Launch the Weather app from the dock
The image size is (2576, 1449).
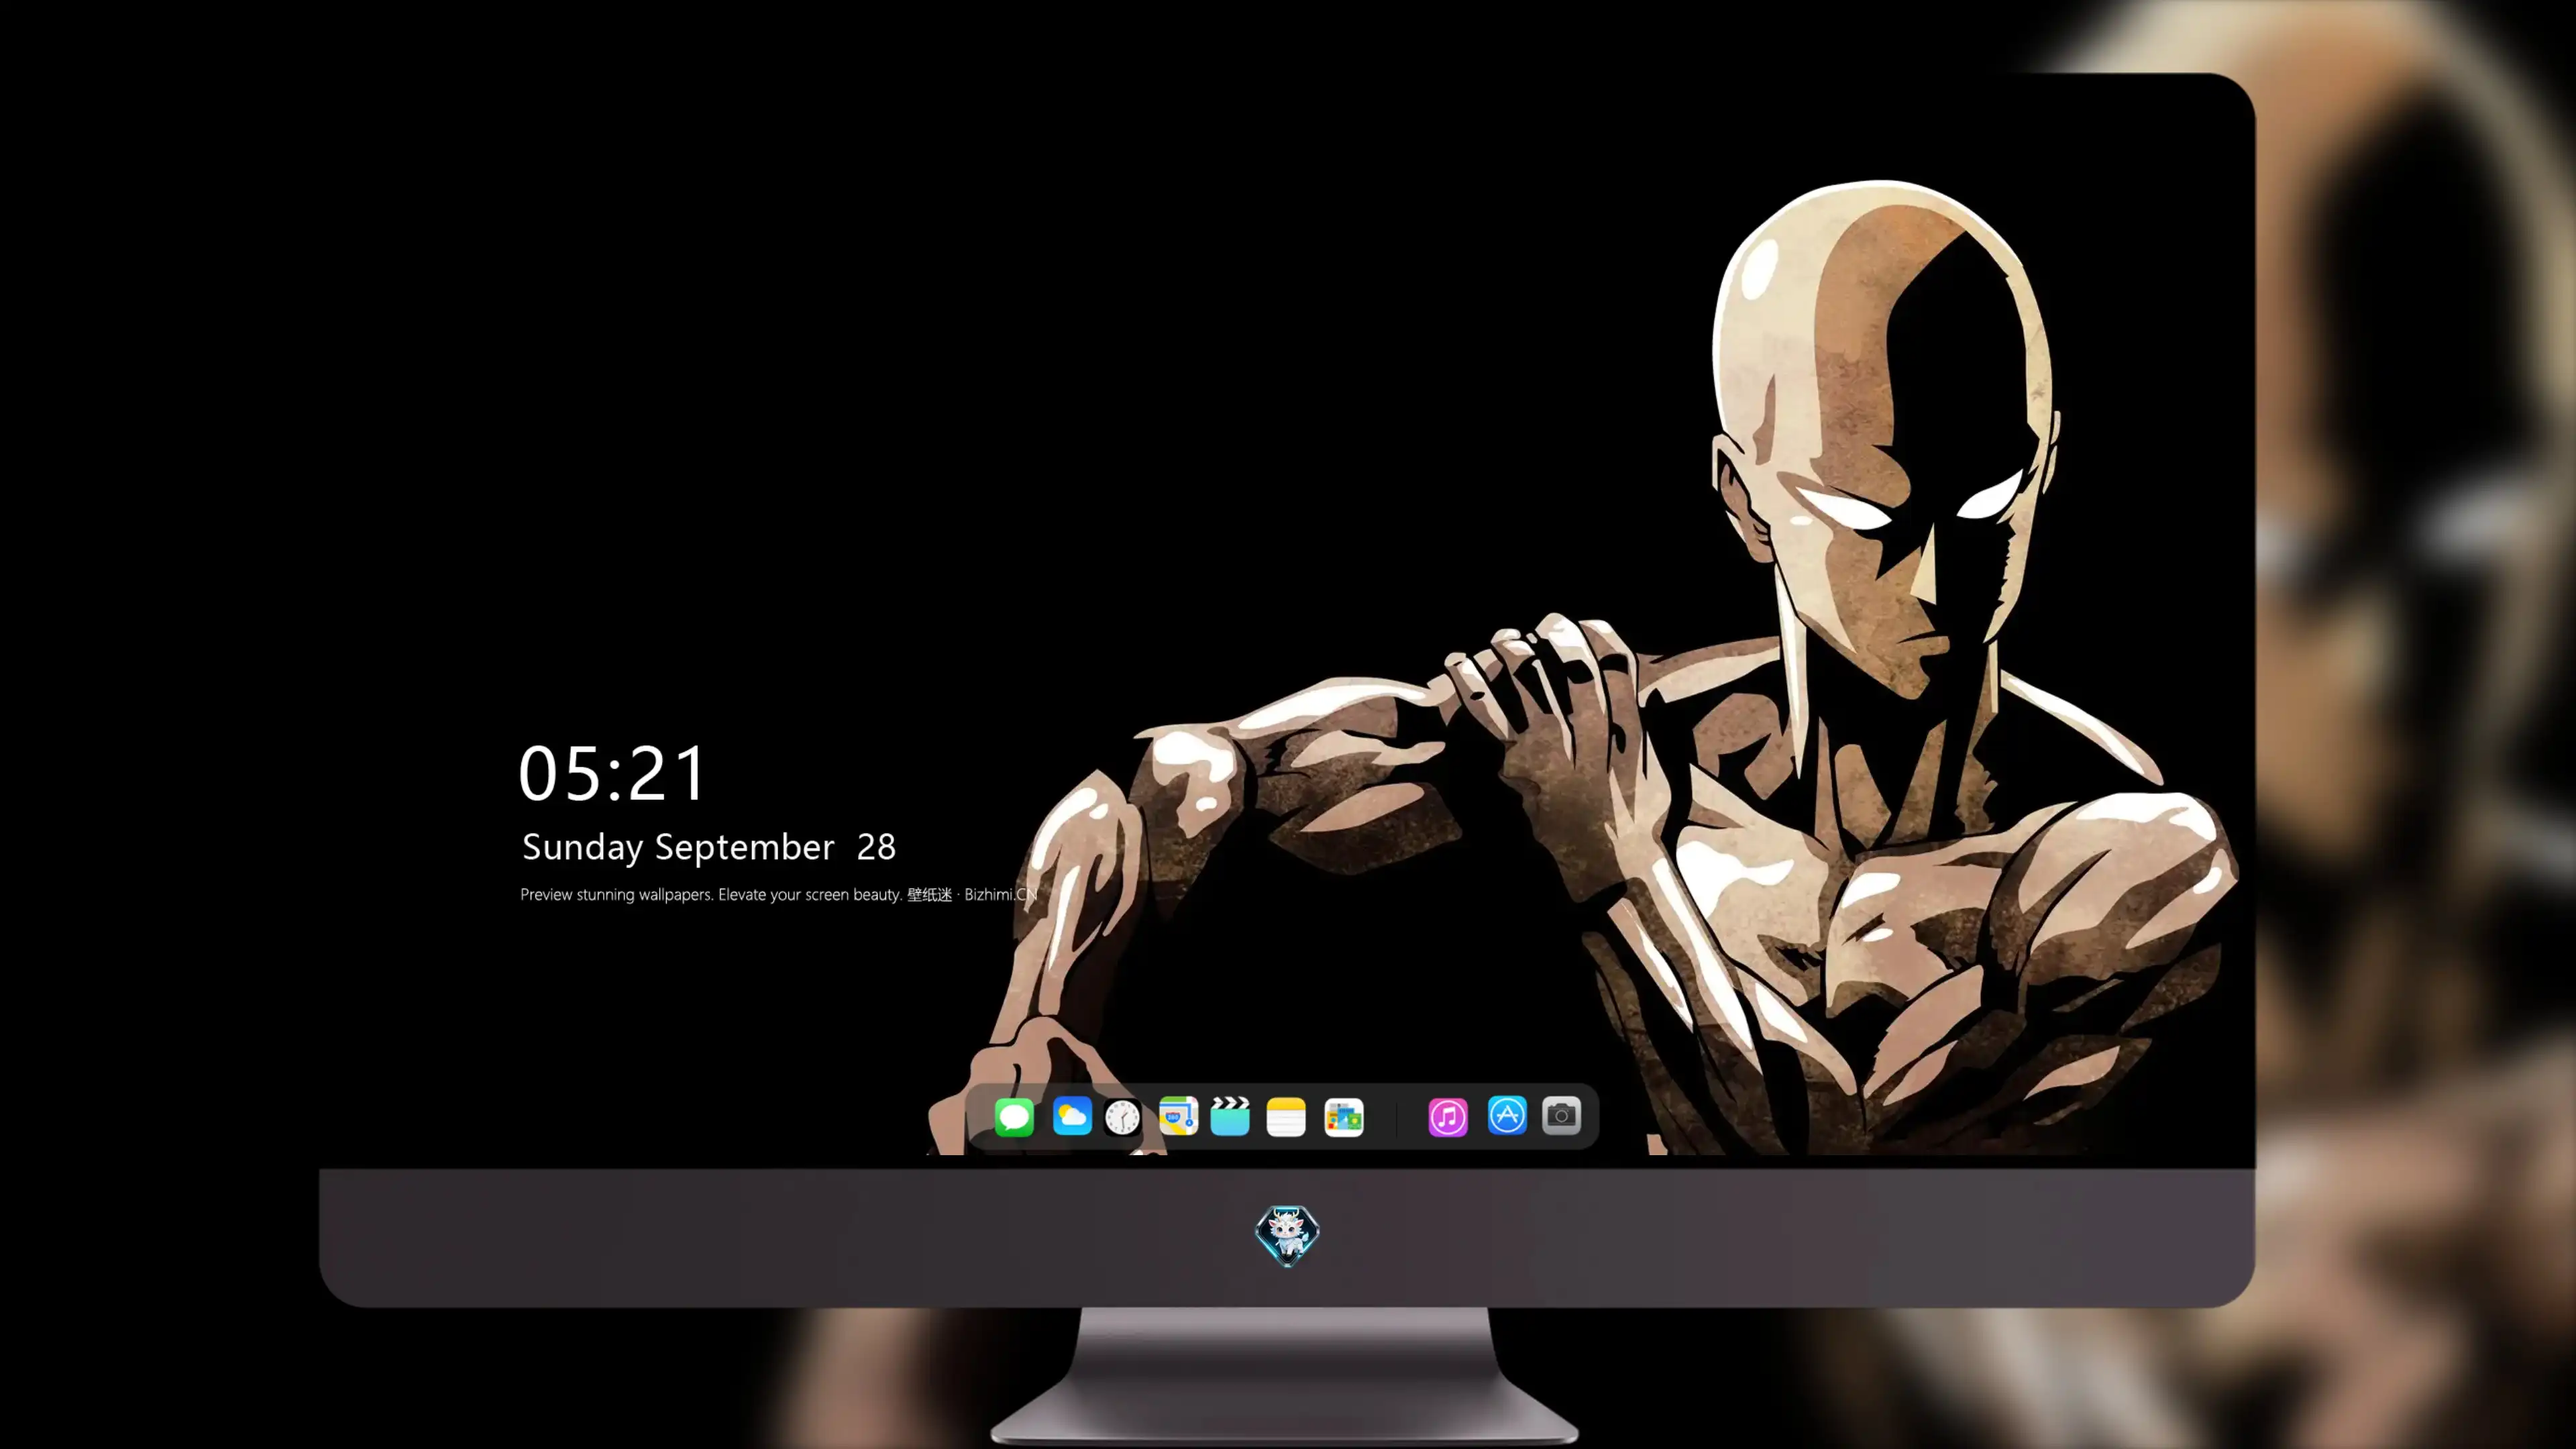point(1072,1116)
